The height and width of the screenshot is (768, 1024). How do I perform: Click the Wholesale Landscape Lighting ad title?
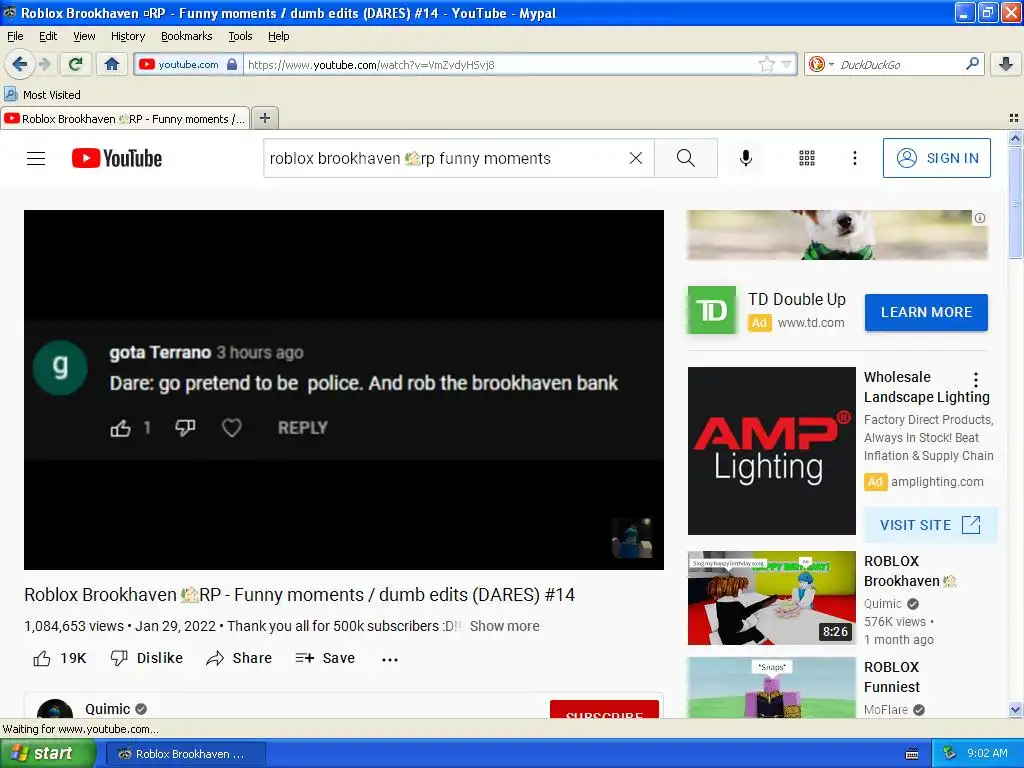pos(926,387)
